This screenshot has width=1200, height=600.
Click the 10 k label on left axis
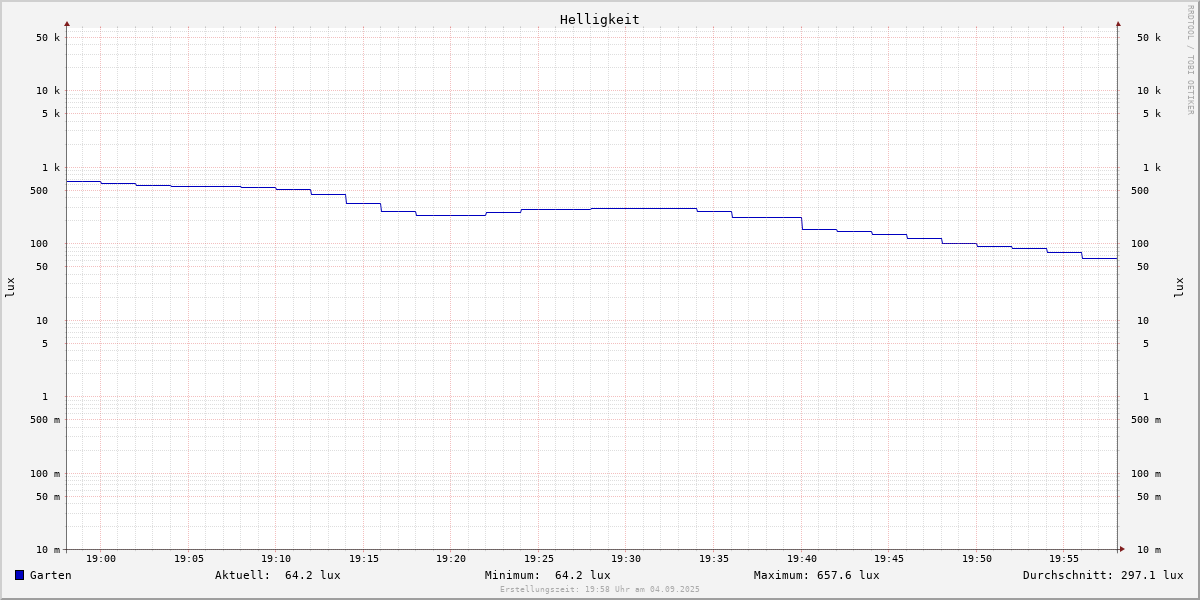(x=48, y=91)
